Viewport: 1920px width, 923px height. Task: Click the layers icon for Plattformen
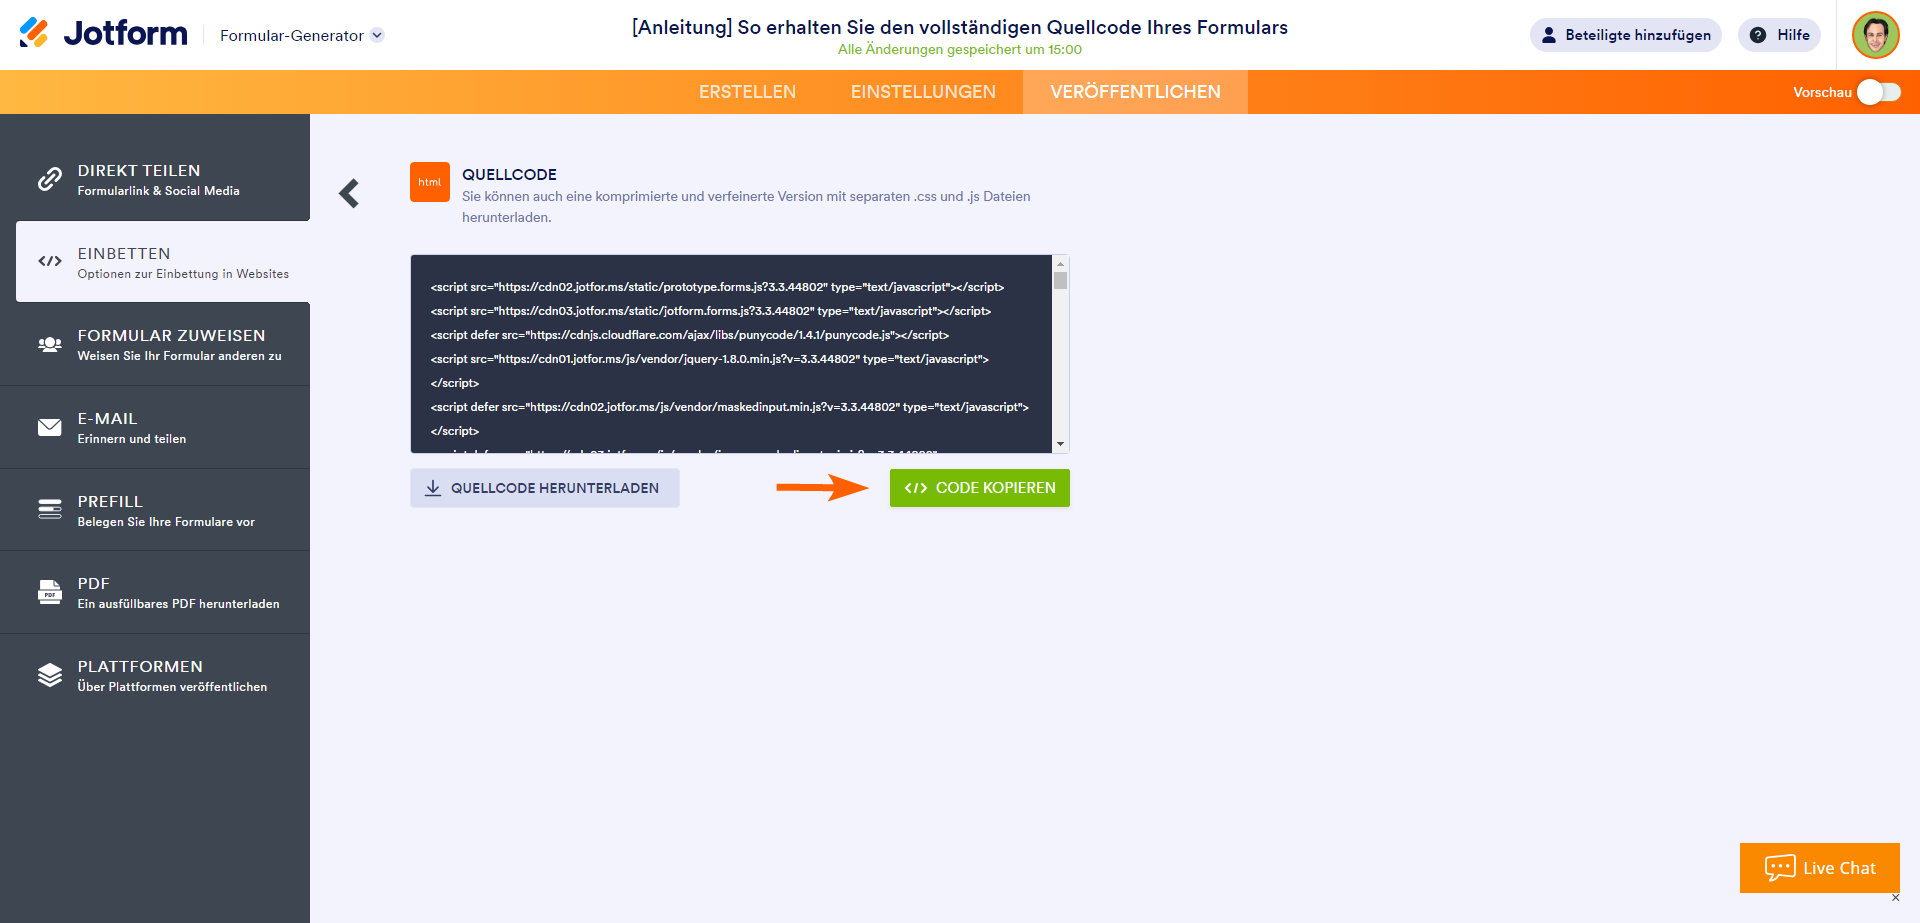point(50,675)
